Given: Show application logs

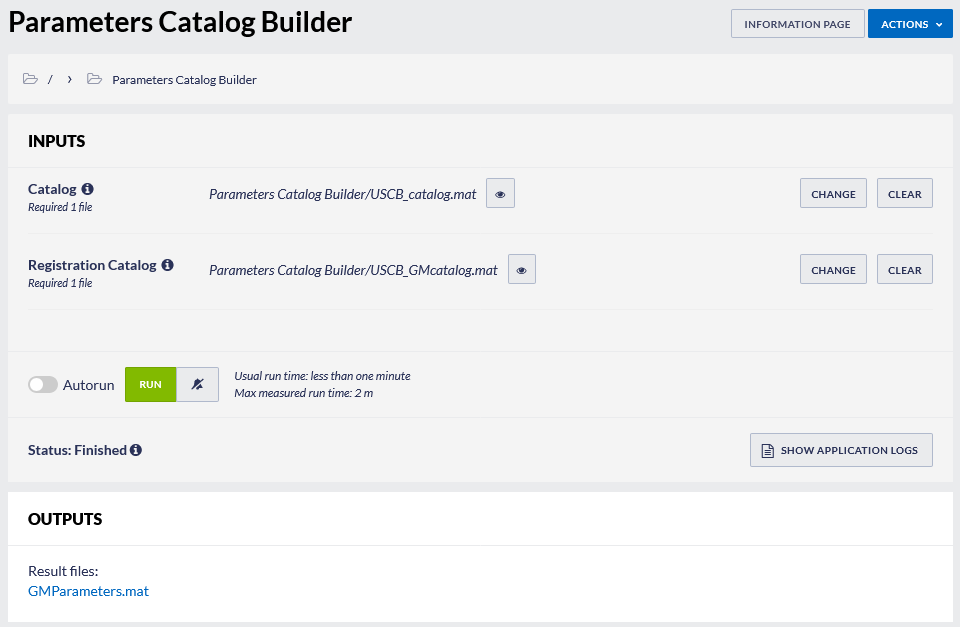Looking at the screenshot, I should (x=841, y=450).
